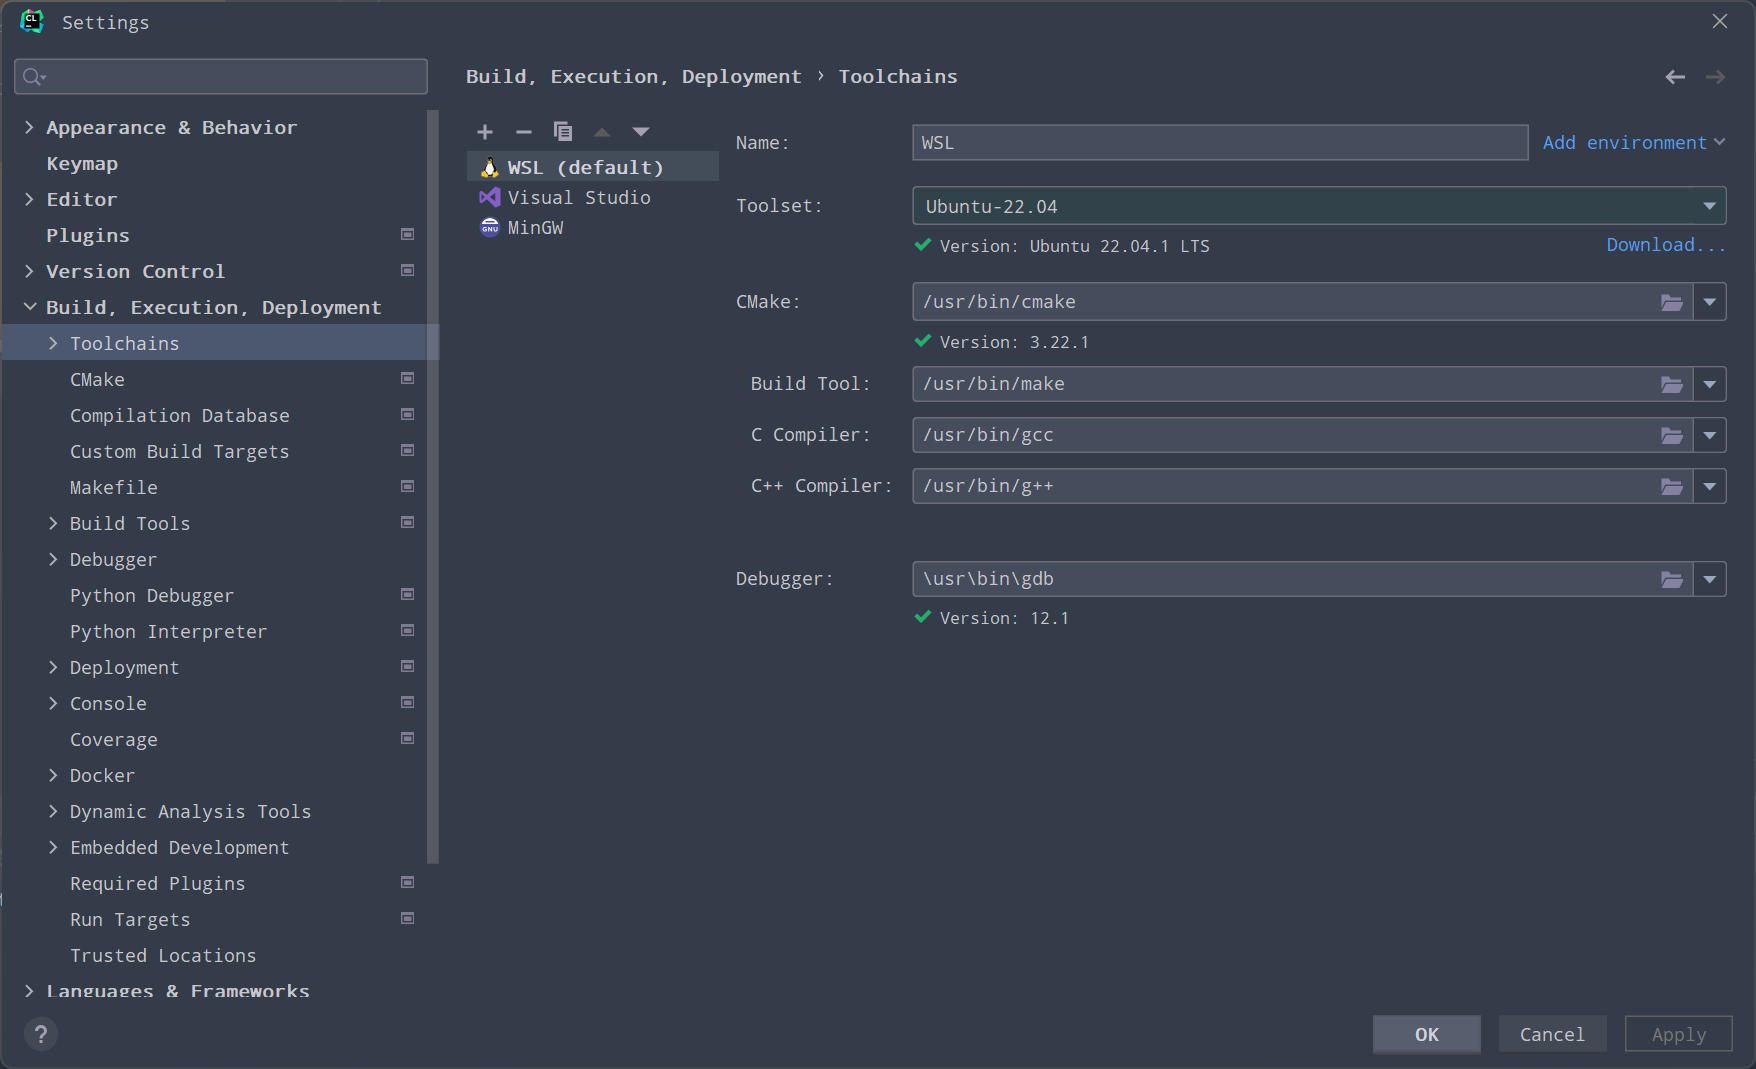Click the Download... link

[x=1665, y=245]
